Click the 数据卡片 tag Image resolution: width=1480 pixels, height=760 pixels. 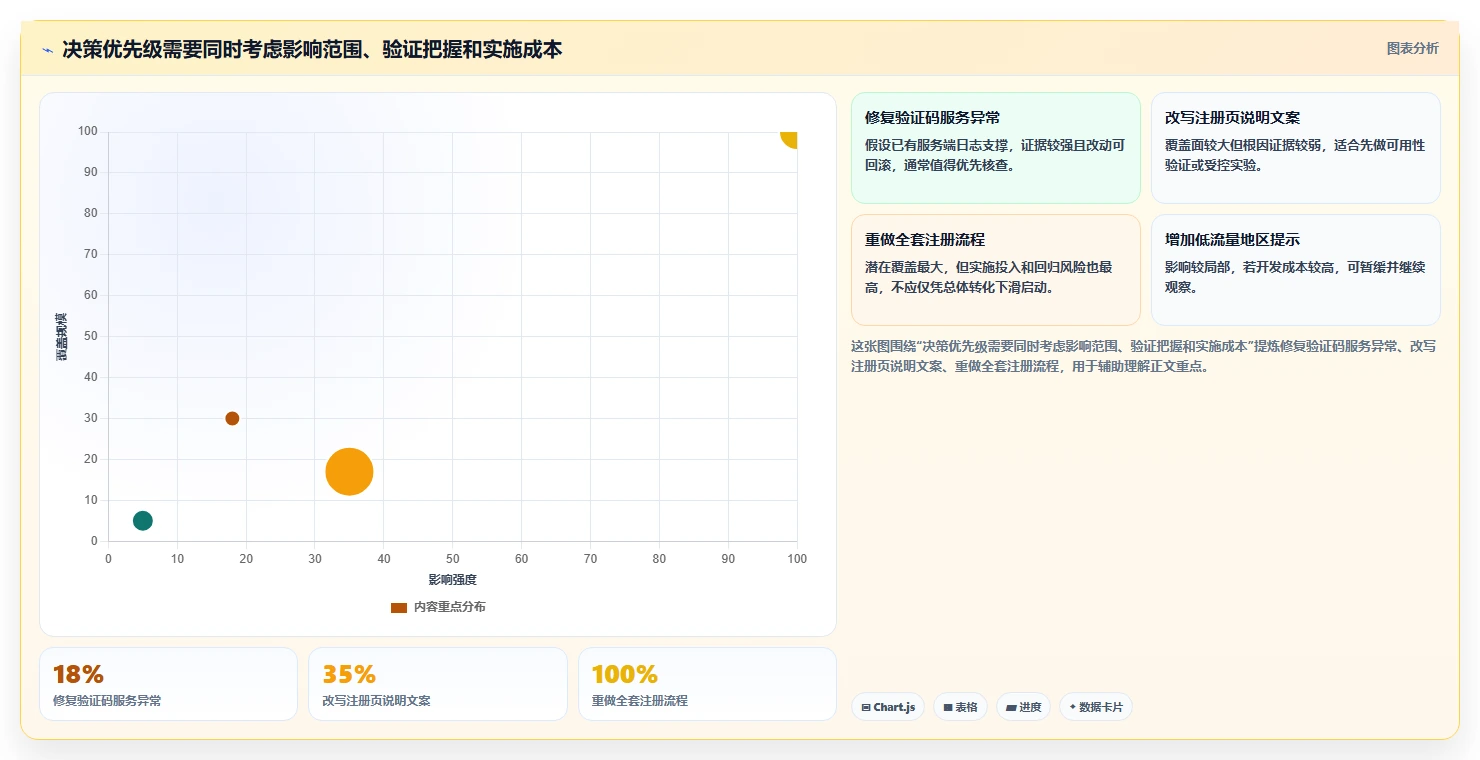(x=1095, y=707)
